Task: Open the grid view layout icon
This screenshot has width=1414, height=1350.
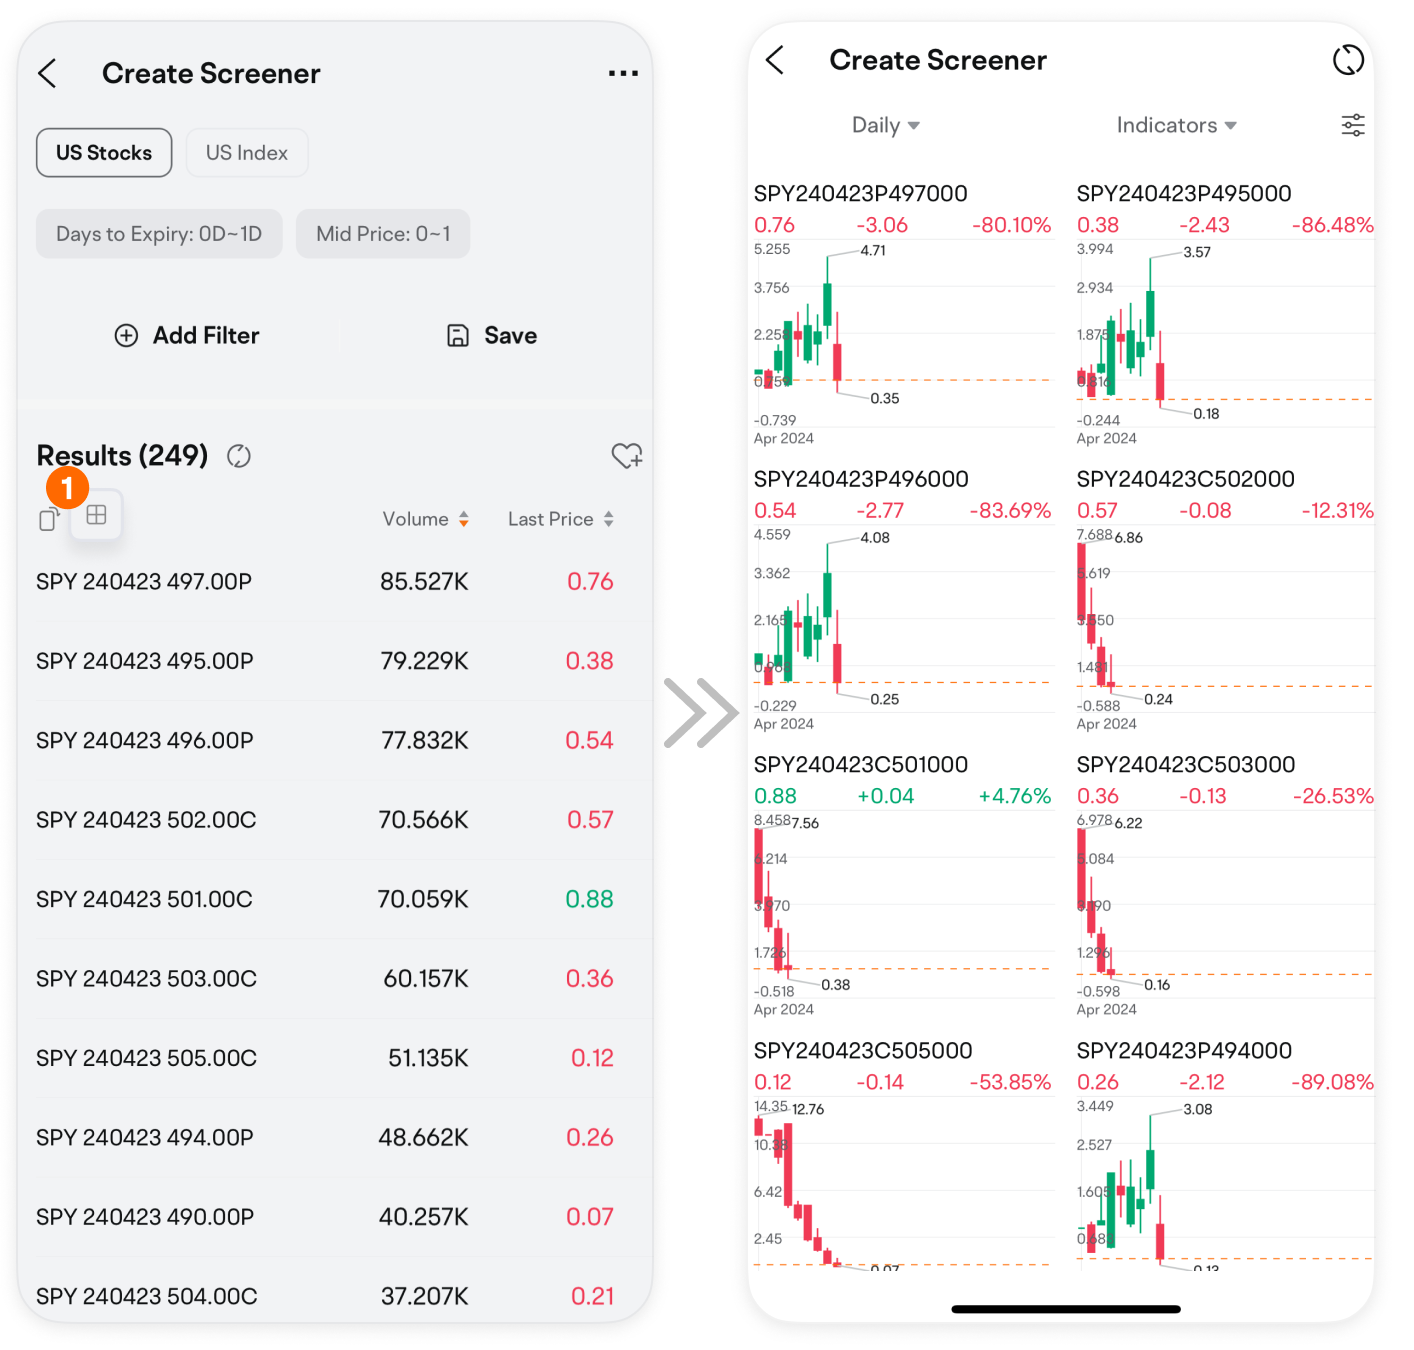Action: point(96,515)
